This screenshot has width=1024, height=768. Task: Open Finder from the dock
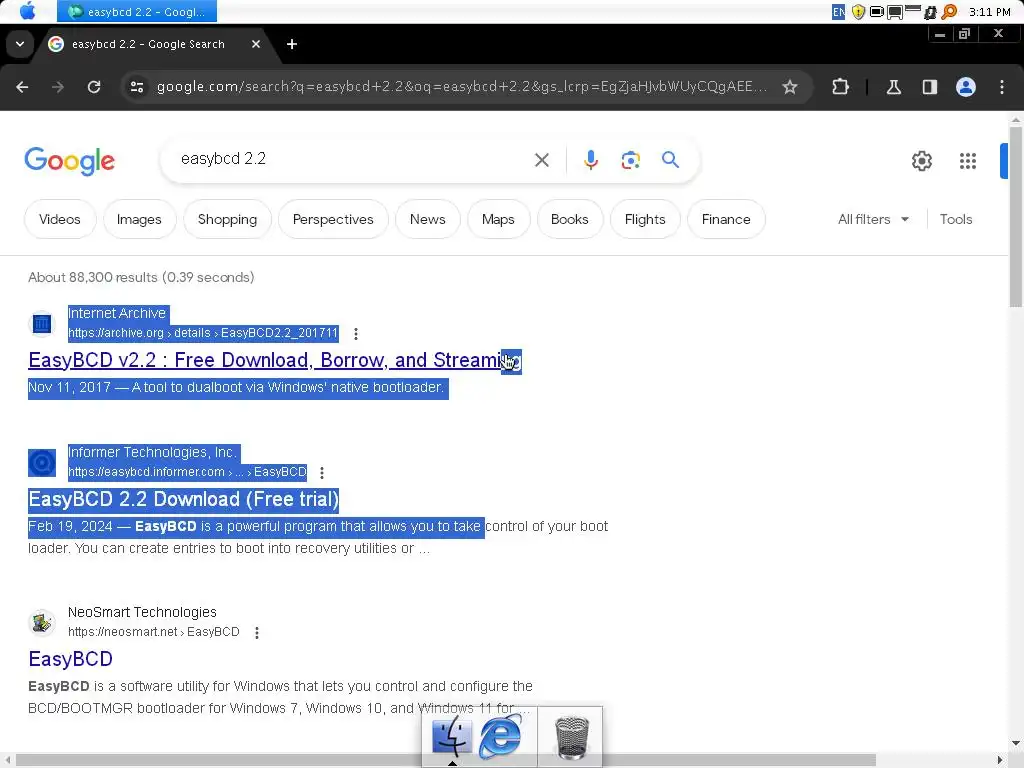[x=451, y=737]
